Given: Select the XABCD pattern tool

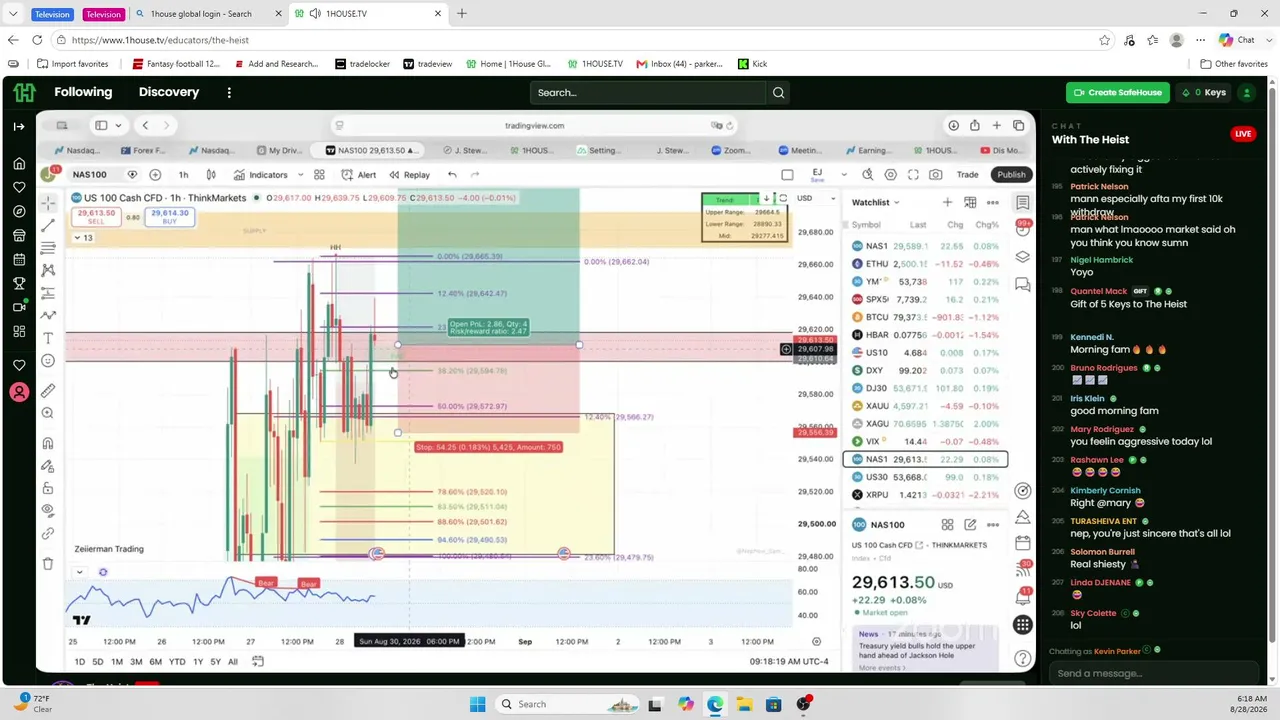Looking at the screenshot, I should 48,270.
